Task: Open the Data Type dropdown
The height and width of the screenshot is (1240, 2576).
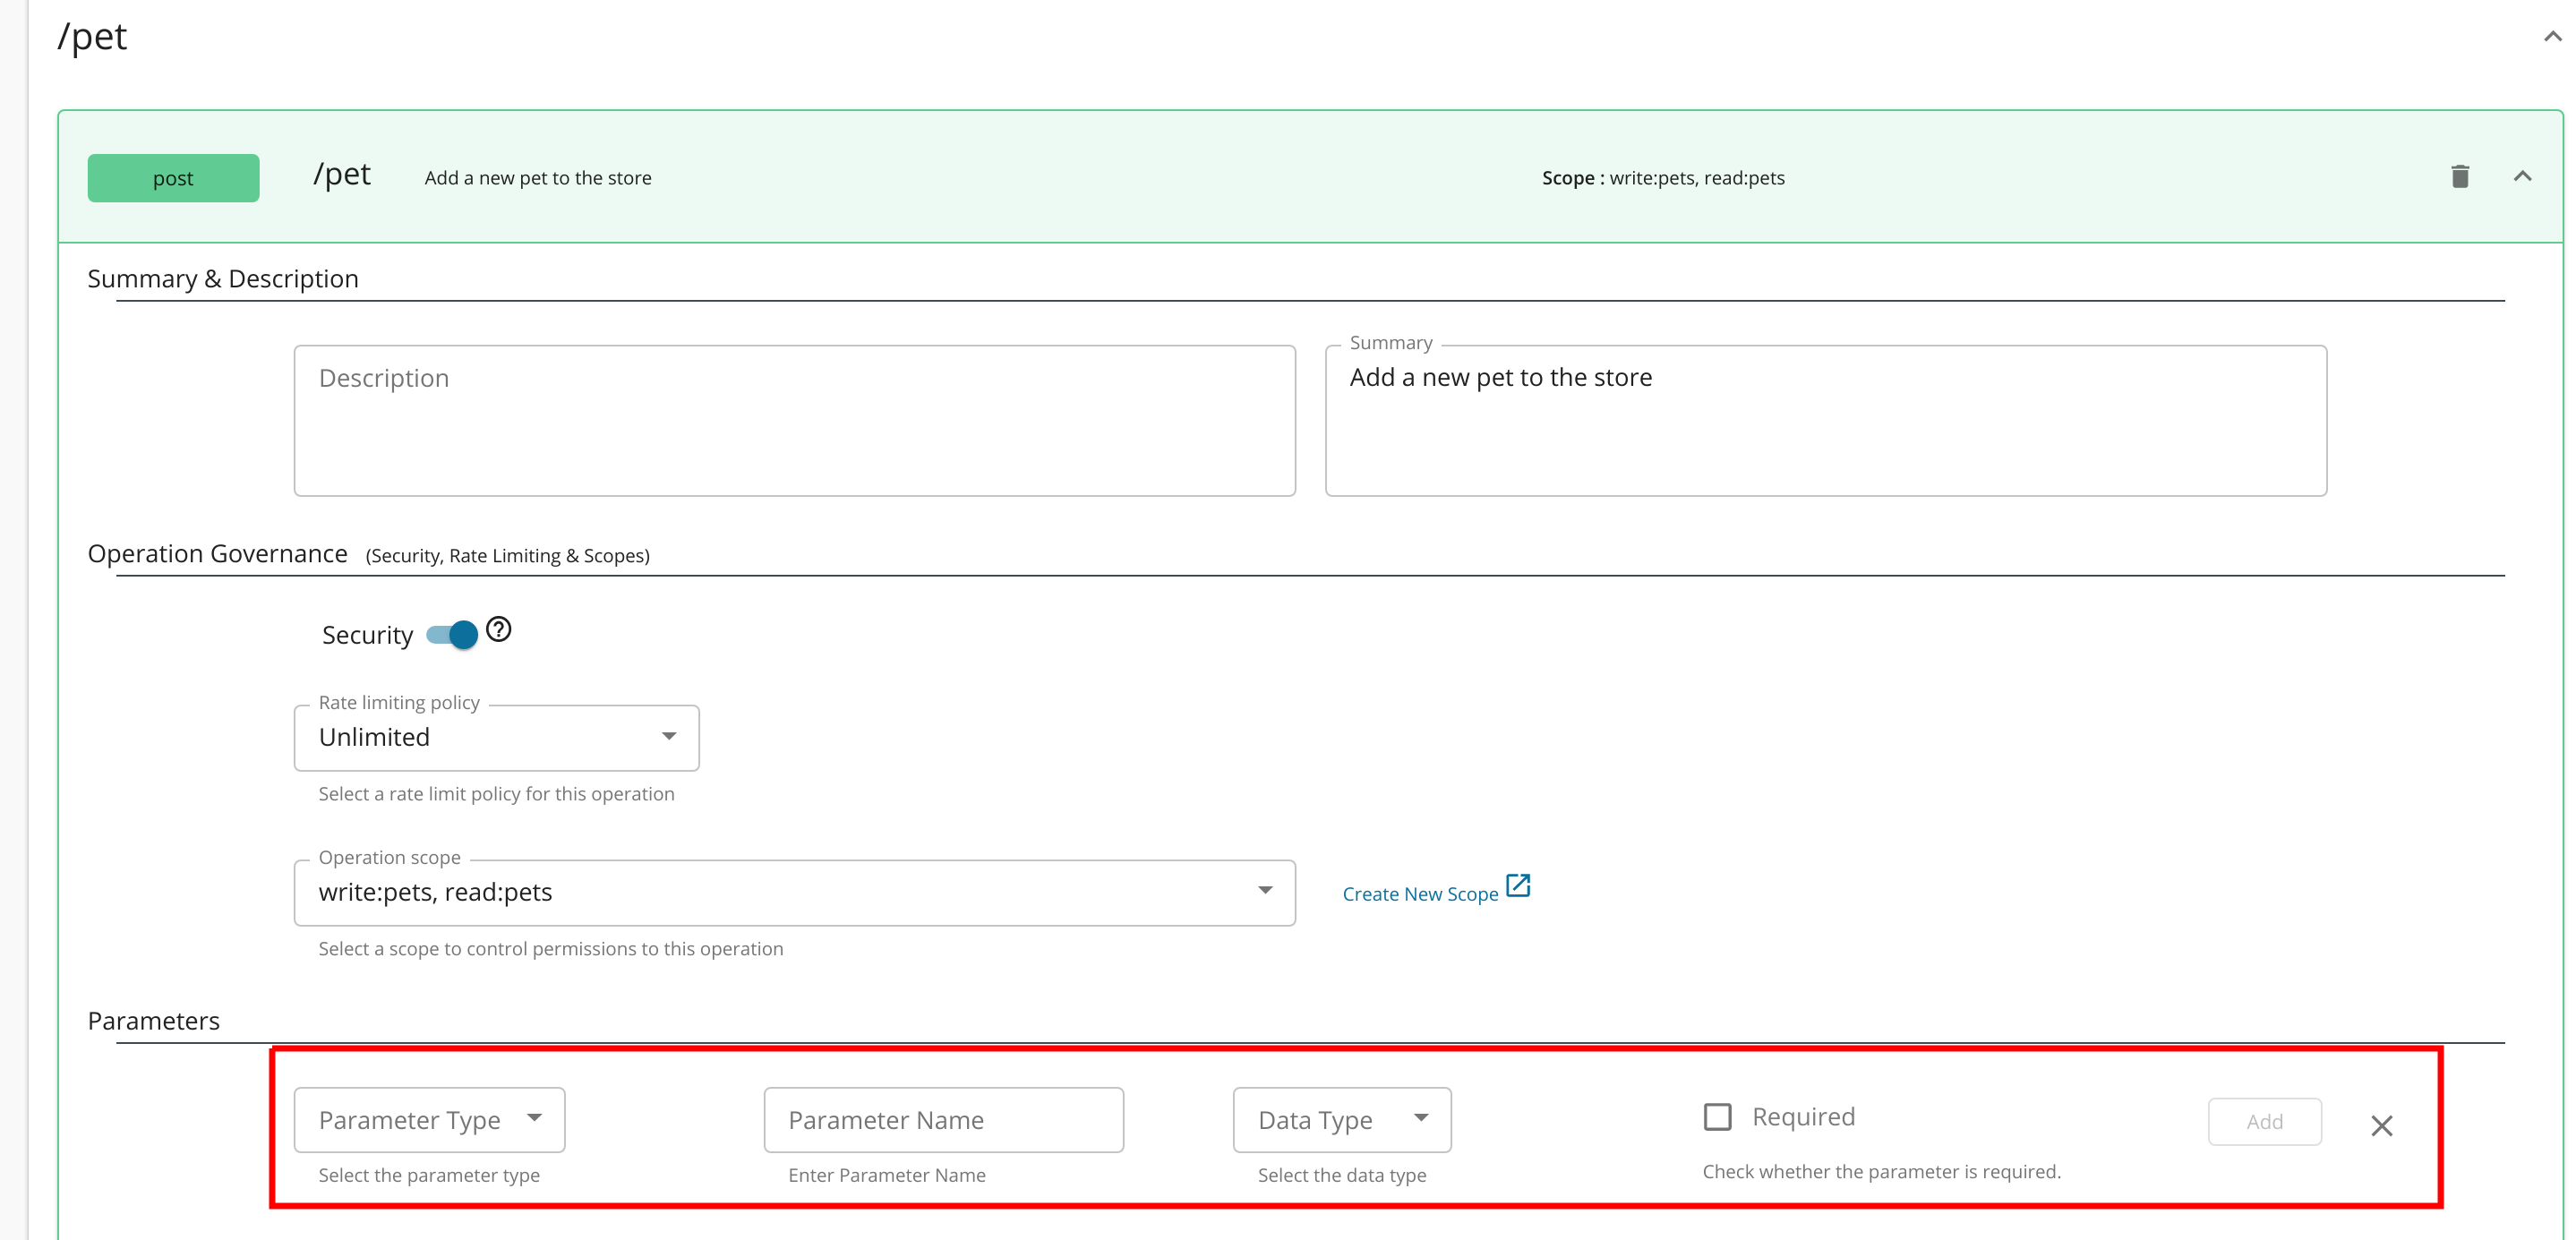Action: pyautogui.click(x=1341, y=1120)
